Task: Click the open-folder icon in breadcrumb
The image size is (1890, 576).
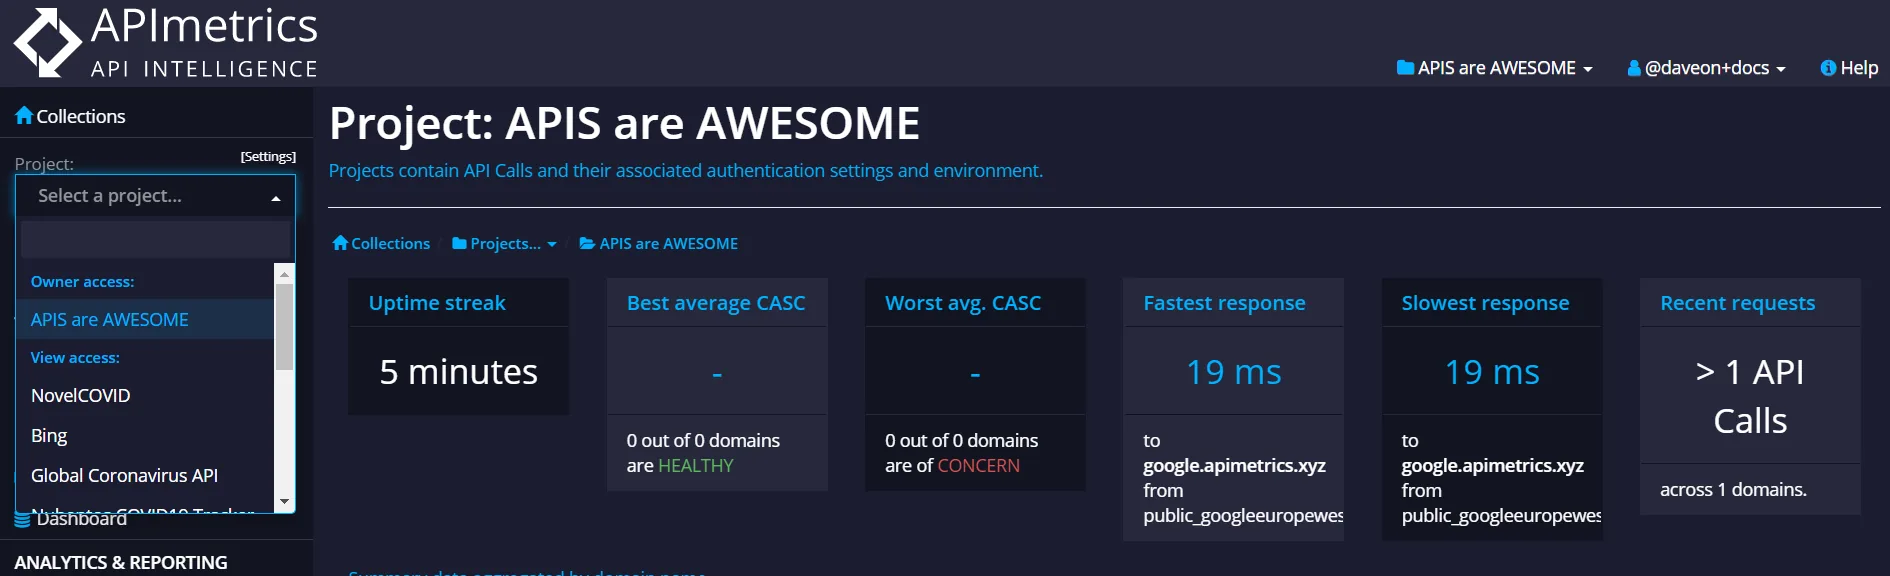Action: click(588, 243)
